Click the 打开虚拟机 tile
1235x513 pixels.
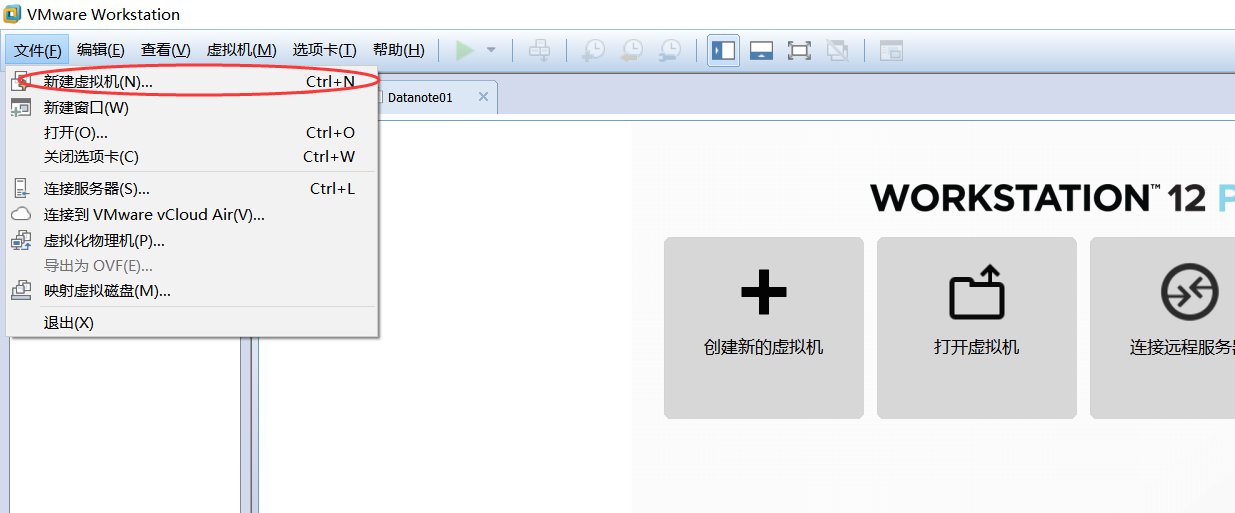[x=977, y=328]
